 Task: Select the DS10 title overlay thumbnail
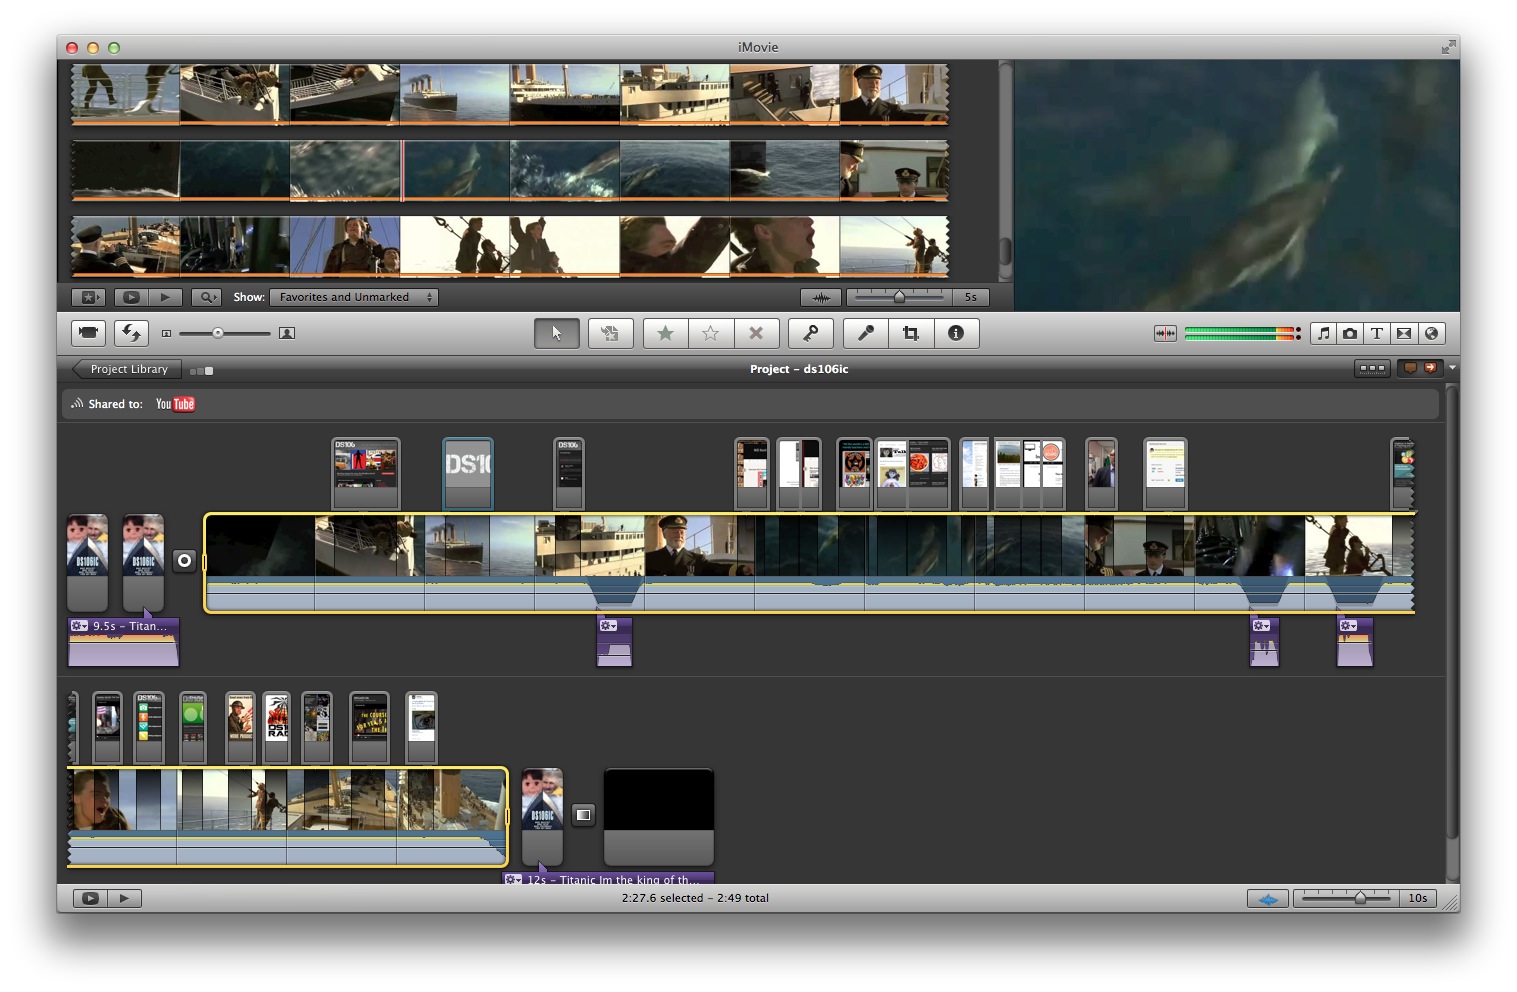[468, 474]
